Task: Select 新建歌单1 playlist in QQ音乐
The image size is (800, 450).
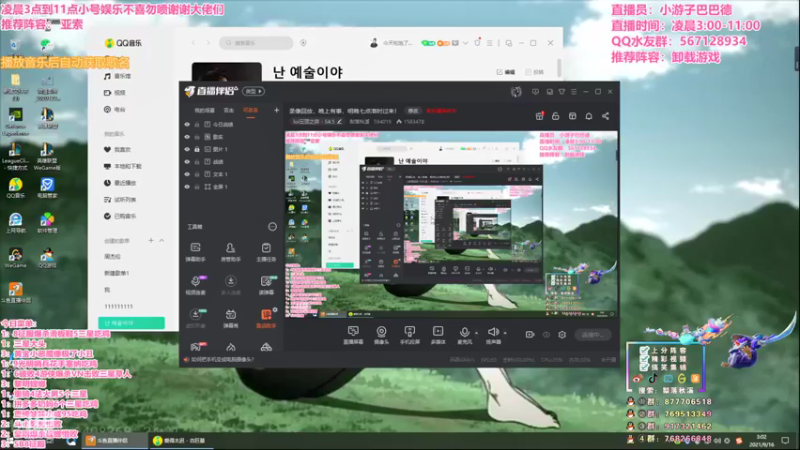Action: coord(117,273)
